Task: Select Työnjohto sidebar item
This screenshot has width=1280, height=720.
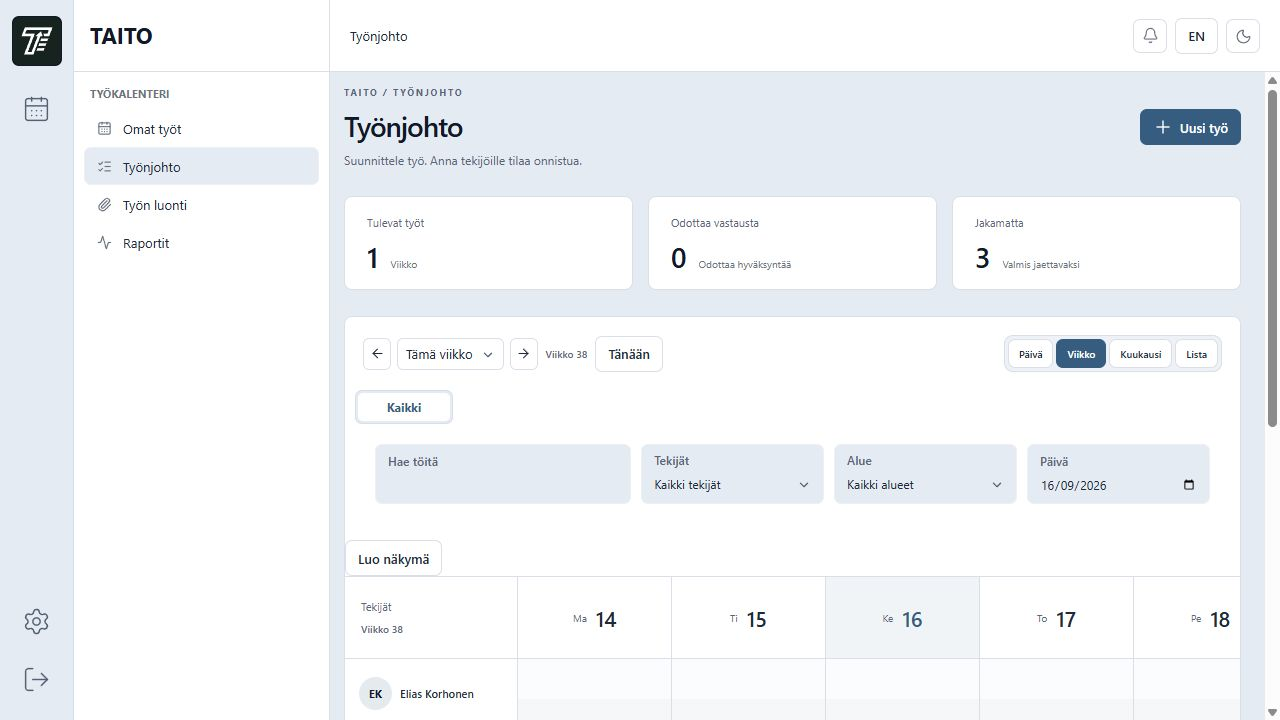Action: coord(201,167)
